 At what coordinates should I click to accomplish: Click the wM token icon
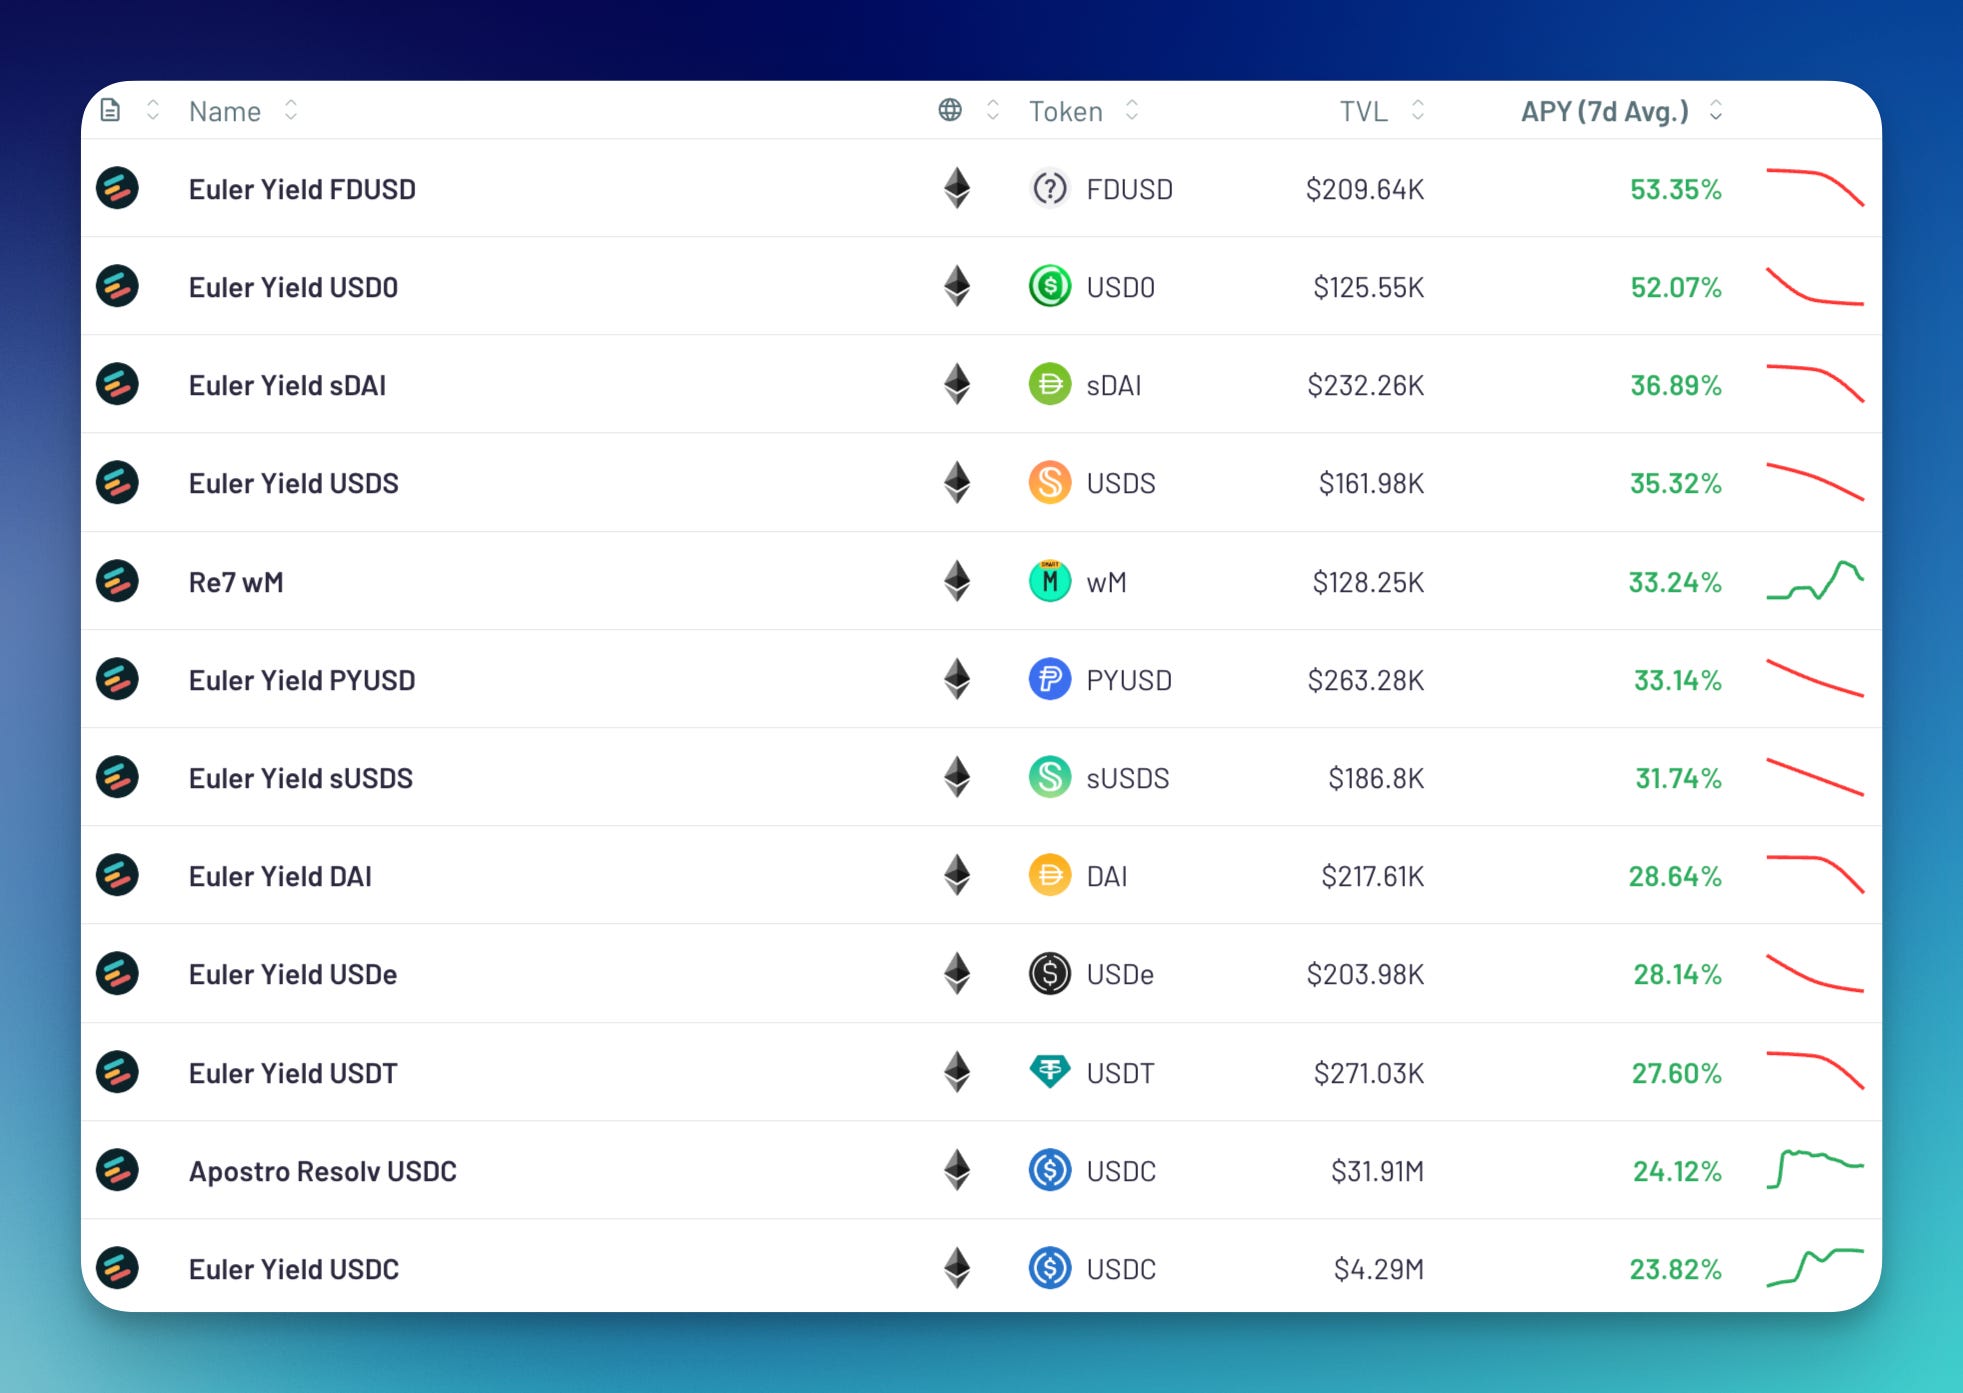[1049, 581]
